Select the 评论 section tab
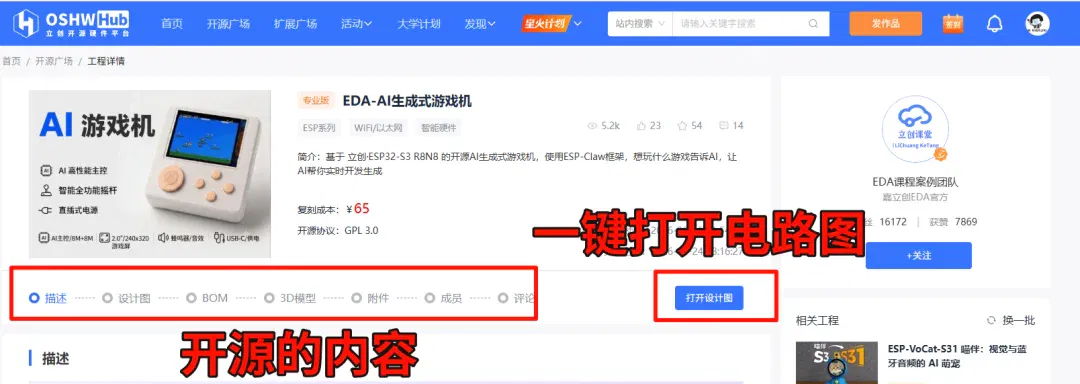The image size is (1080, 384). point(516,298)
